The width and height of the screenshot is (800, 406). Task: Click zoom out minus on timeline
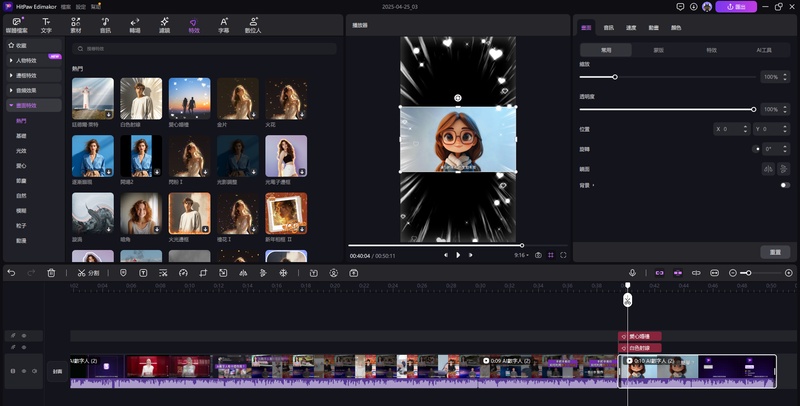point(733,273)
